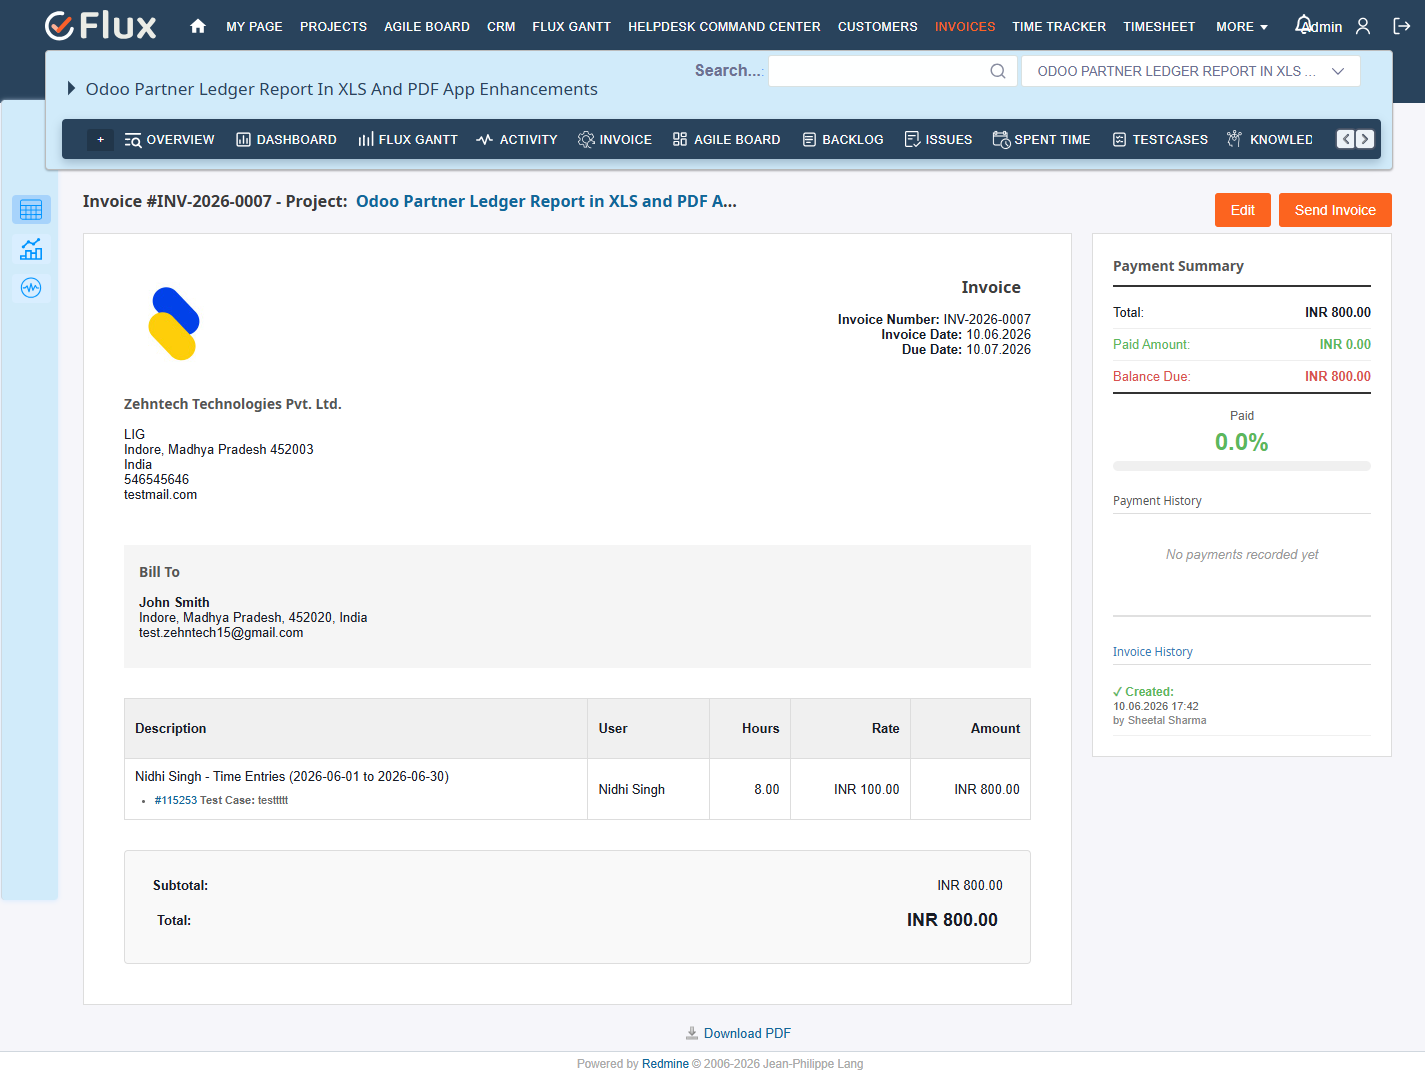
Task: Open HELPDESK COMMAND CENTER menu
Action: click(x=724, y=27)
